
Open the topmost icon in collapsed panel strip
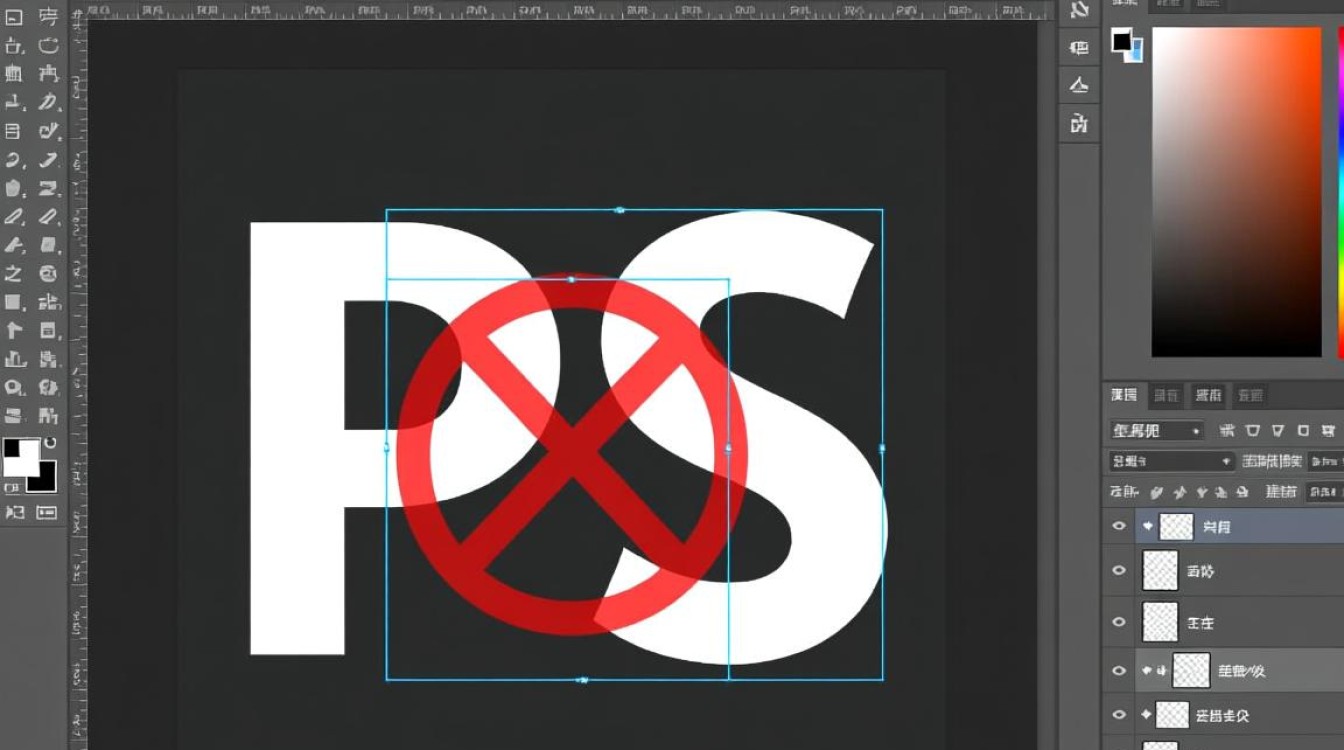(x=1079, y=11)
